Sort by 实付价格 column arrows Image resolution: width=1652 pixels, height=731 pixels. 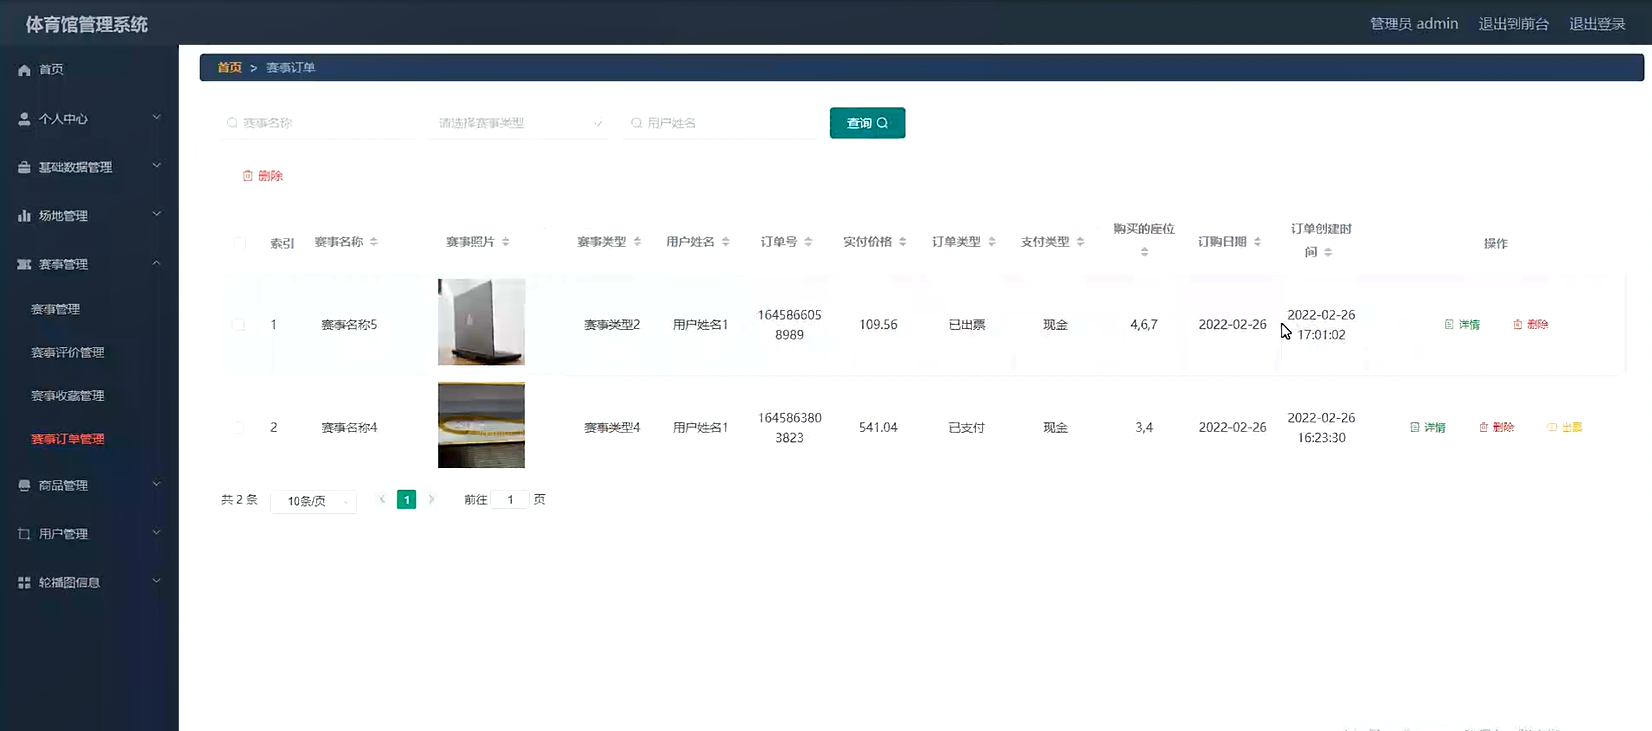click(x=902, y=242)
